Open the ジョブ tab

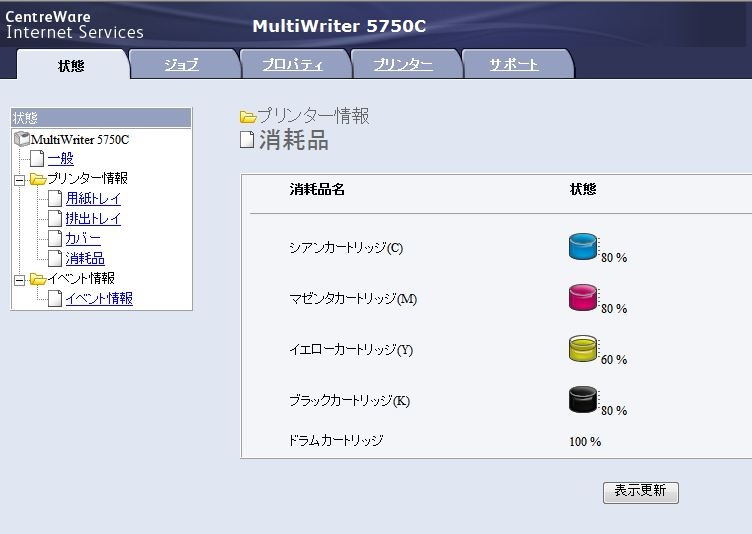pyautogui.click(x=181, y=64)
